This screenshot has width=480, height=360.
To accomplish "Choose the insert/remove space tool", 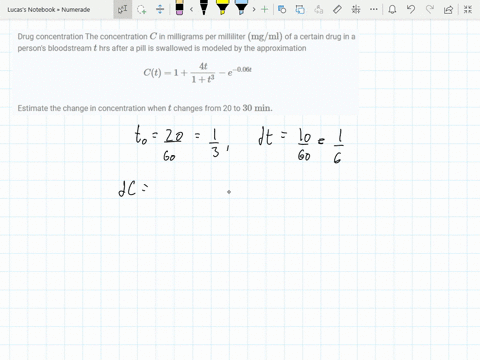I will coord(160,9).
